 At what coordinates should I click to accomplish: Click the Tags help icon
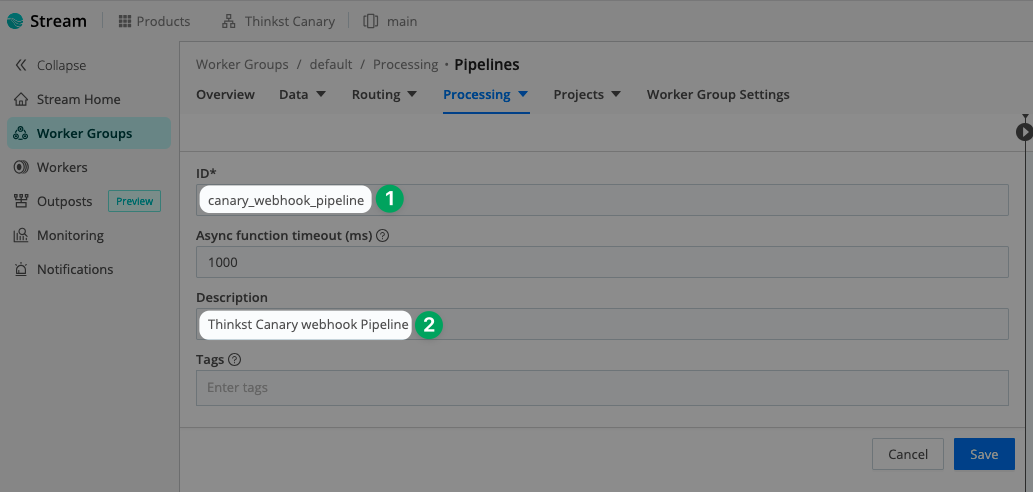(234, 360)
